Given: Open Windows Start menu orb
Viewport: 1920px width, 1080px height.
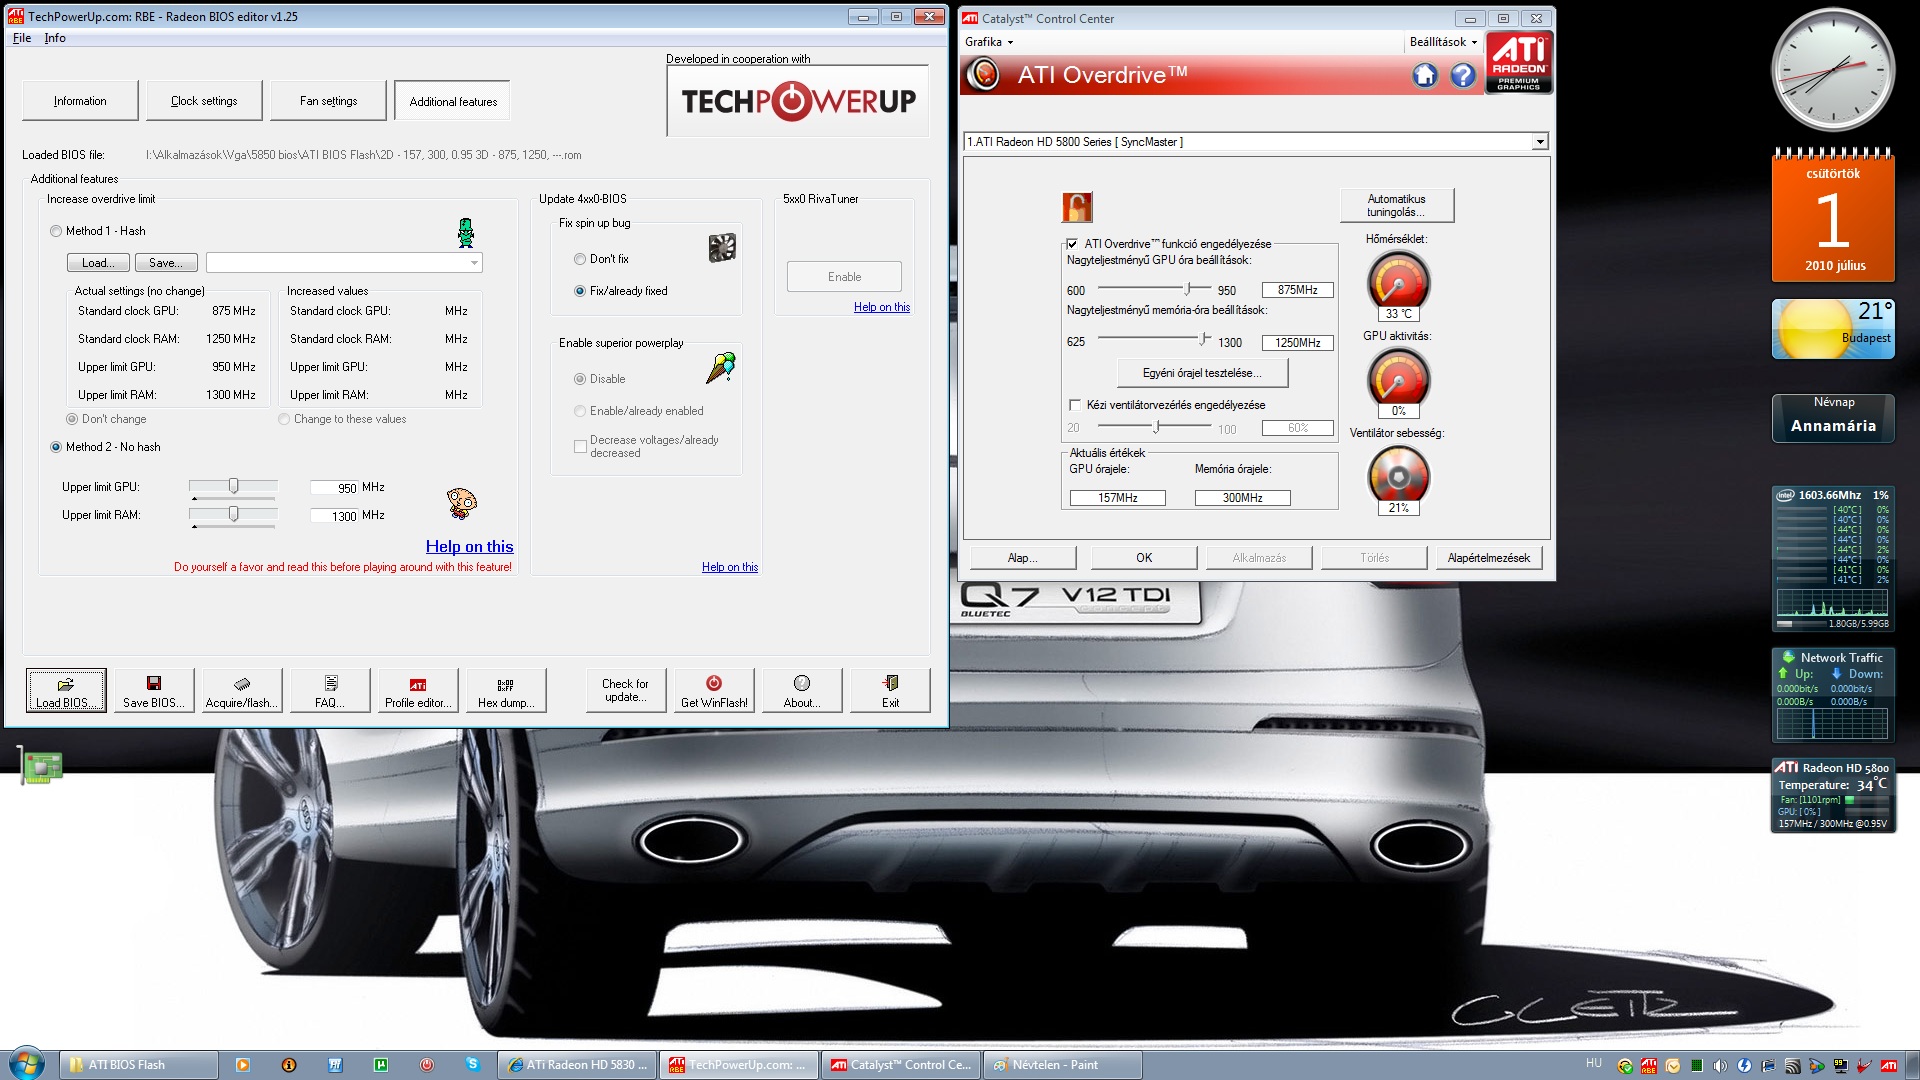Looking at the screenshot, I should 27,1064.
